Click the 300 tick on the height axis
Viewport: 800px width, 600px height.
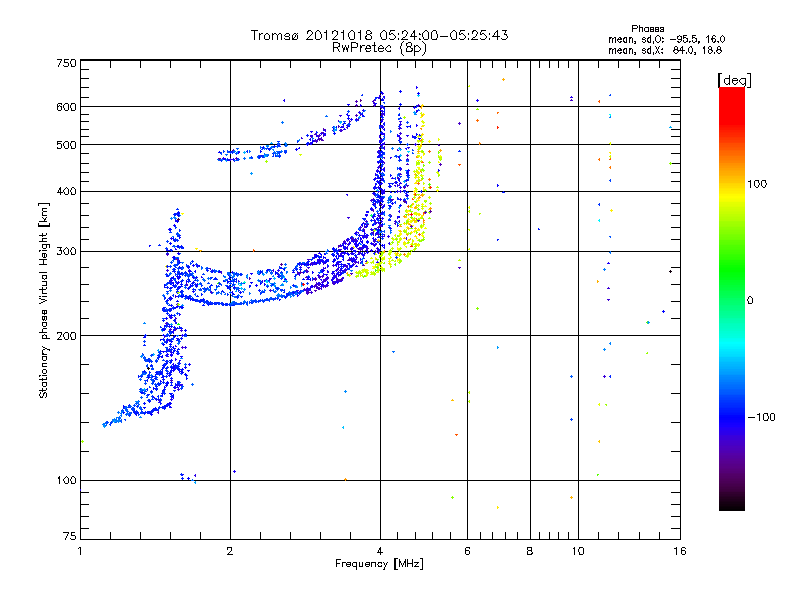pyautogui.click(x=66, y=251)
